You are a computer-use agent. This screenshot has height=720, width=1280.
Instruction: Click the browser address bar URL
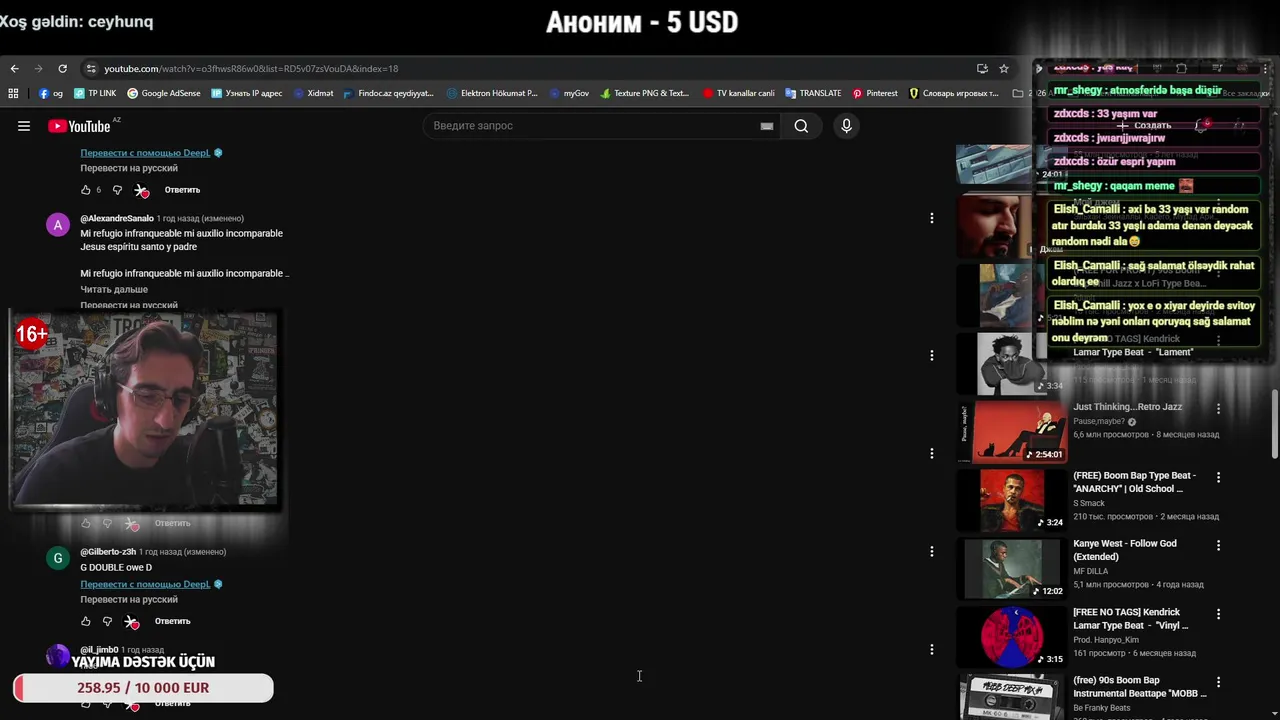(251, 69)
